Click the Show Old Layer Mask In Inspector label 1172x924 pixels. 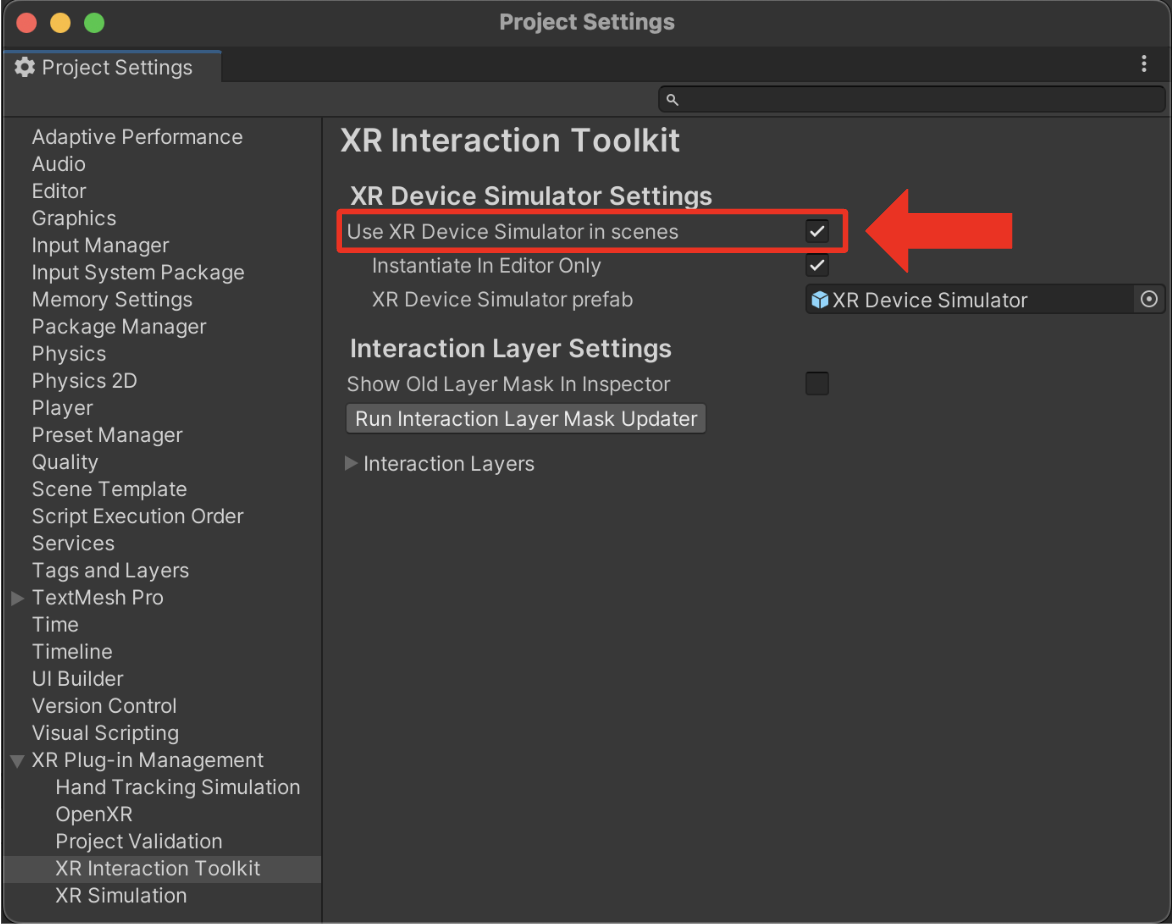(x=508, y=384)
